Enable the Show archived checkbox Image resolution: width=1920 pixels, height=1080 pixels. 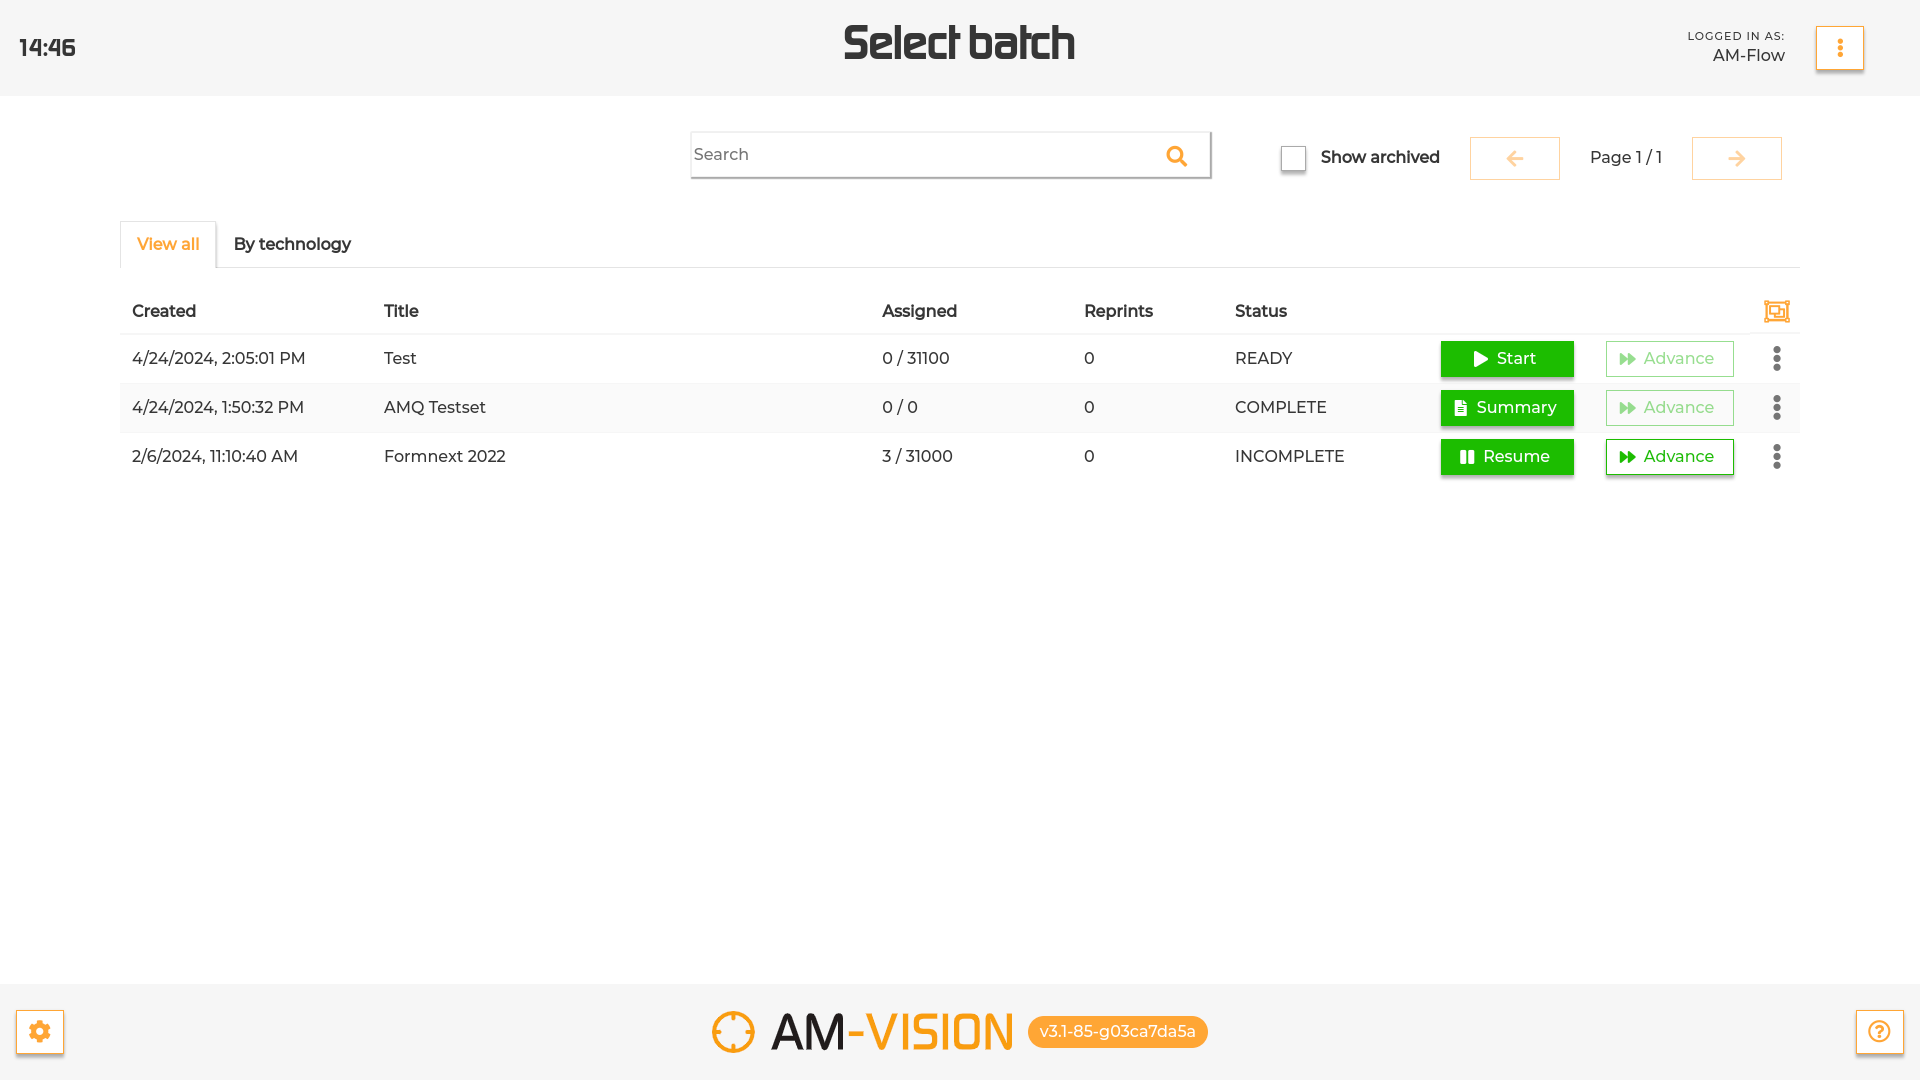[x=1293, y=158]
